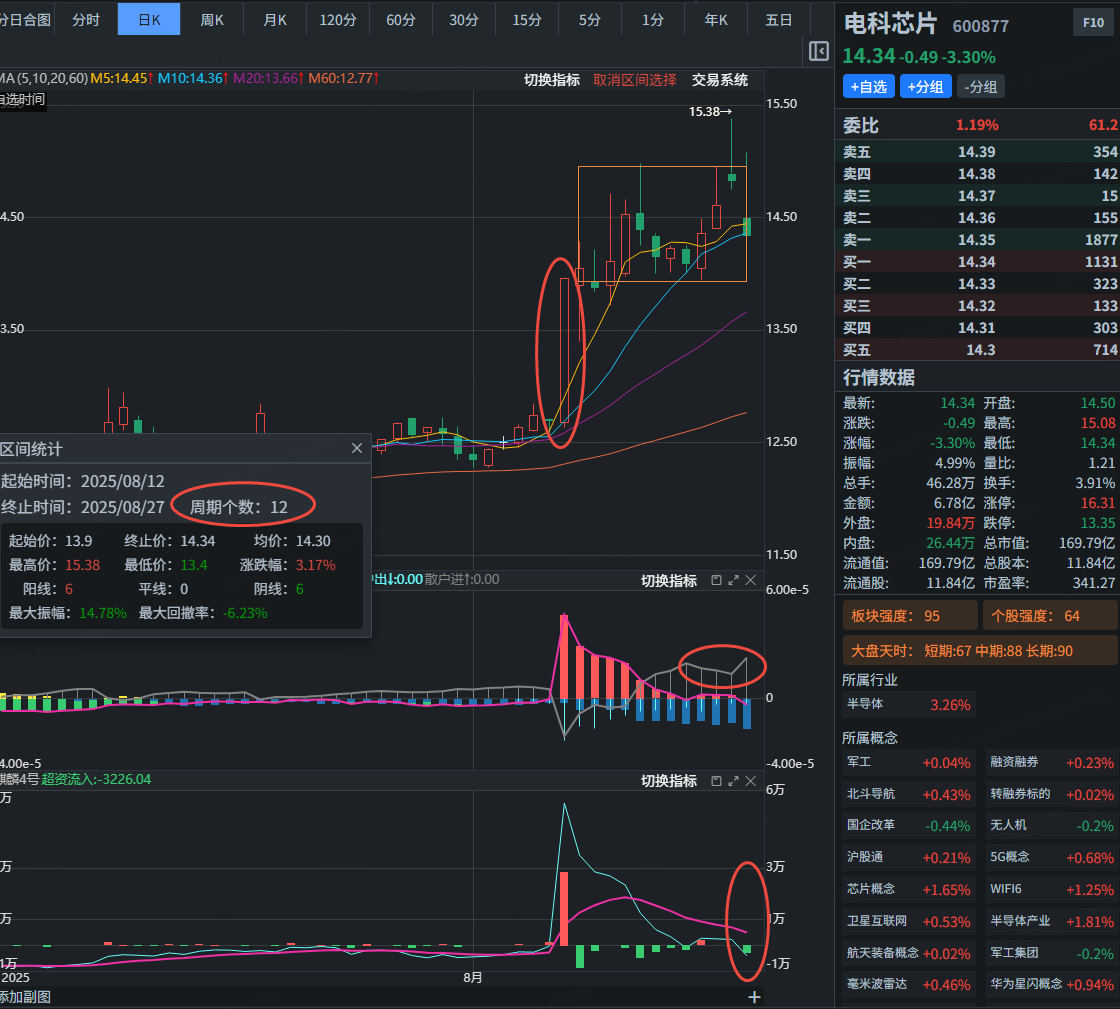The width and height of the screenshot is (1120, 1009).
Task: Open the 年K chart tab
Action: pyautogui.click(x=716, y=19)
